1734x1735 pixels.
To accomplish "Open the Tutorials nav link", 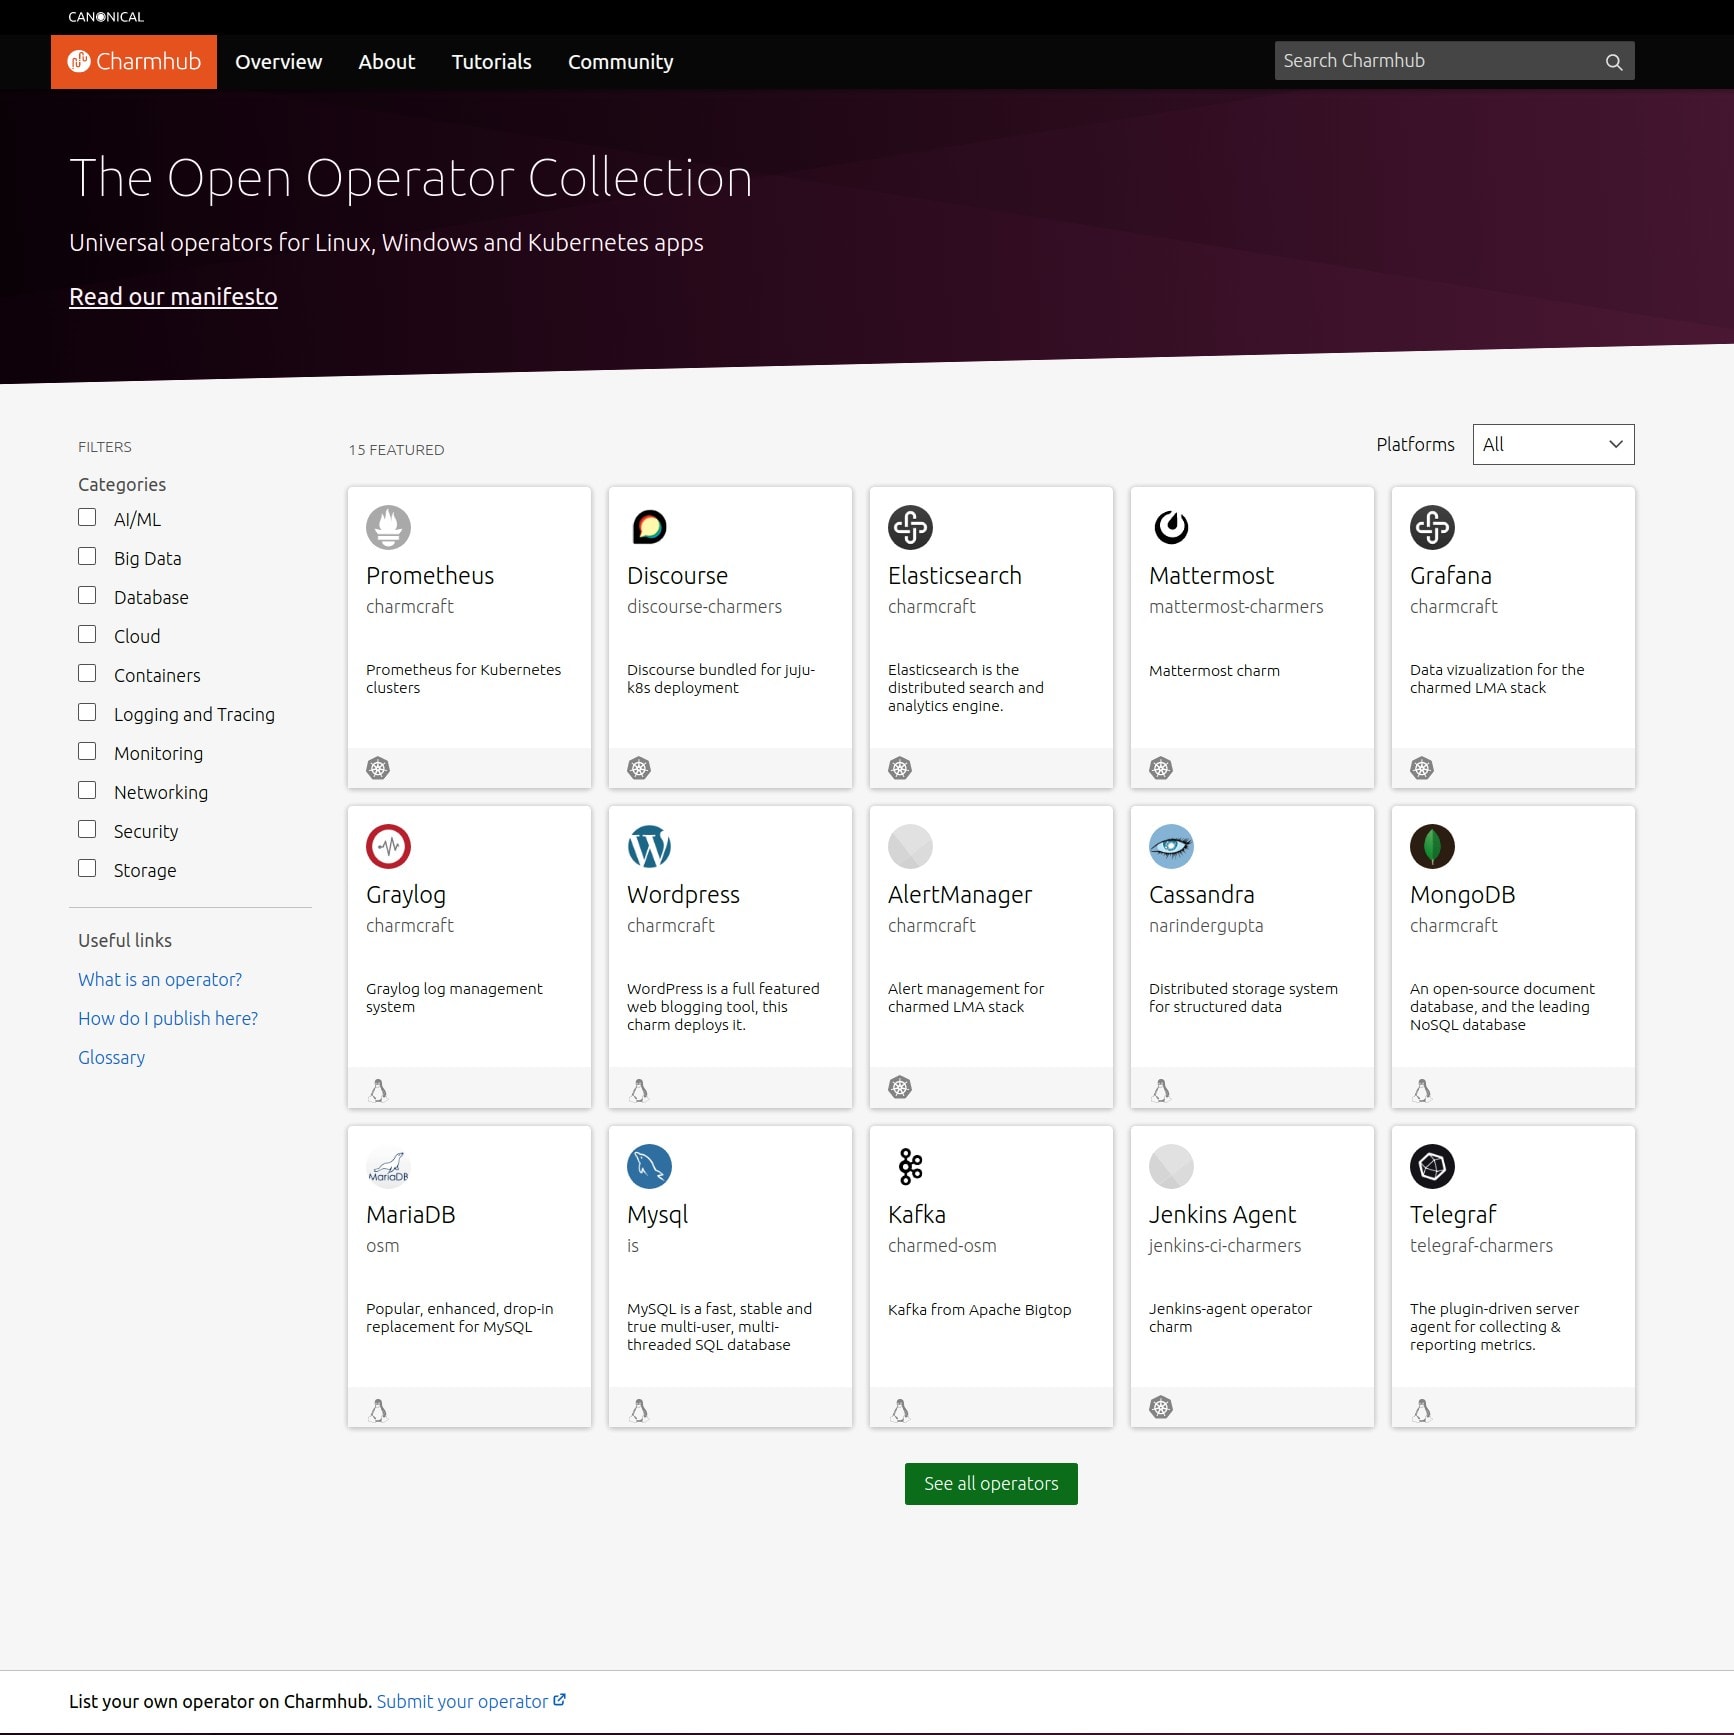I will pyautogui.click(x=492, y=62).
